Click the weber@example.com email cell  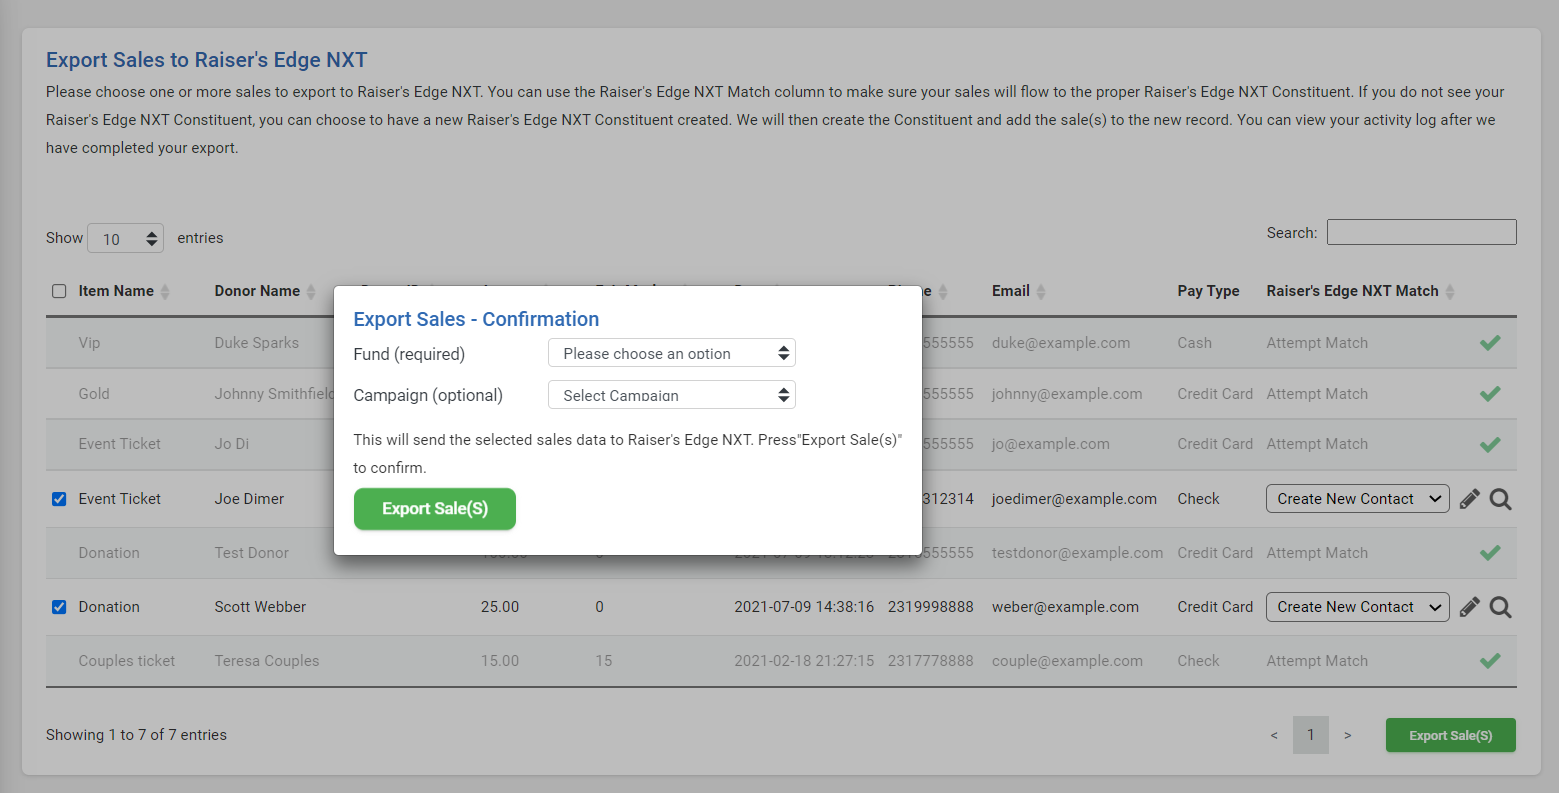tap(1065, 607)
